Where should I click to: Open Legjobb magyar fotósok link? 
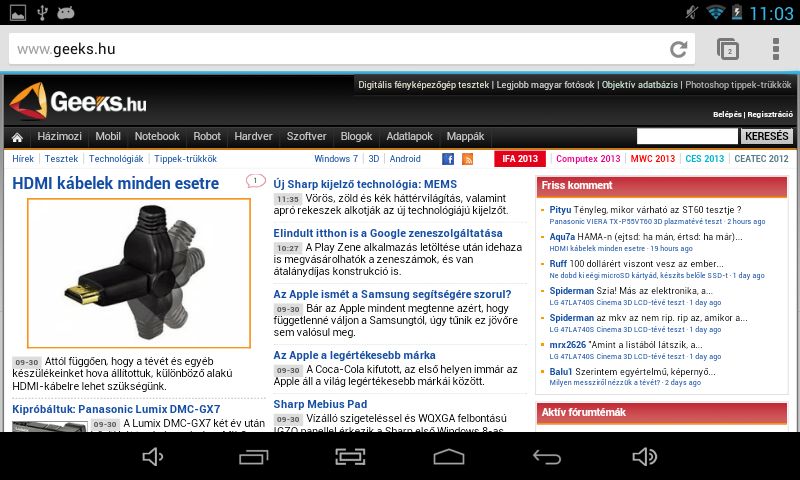545,85
